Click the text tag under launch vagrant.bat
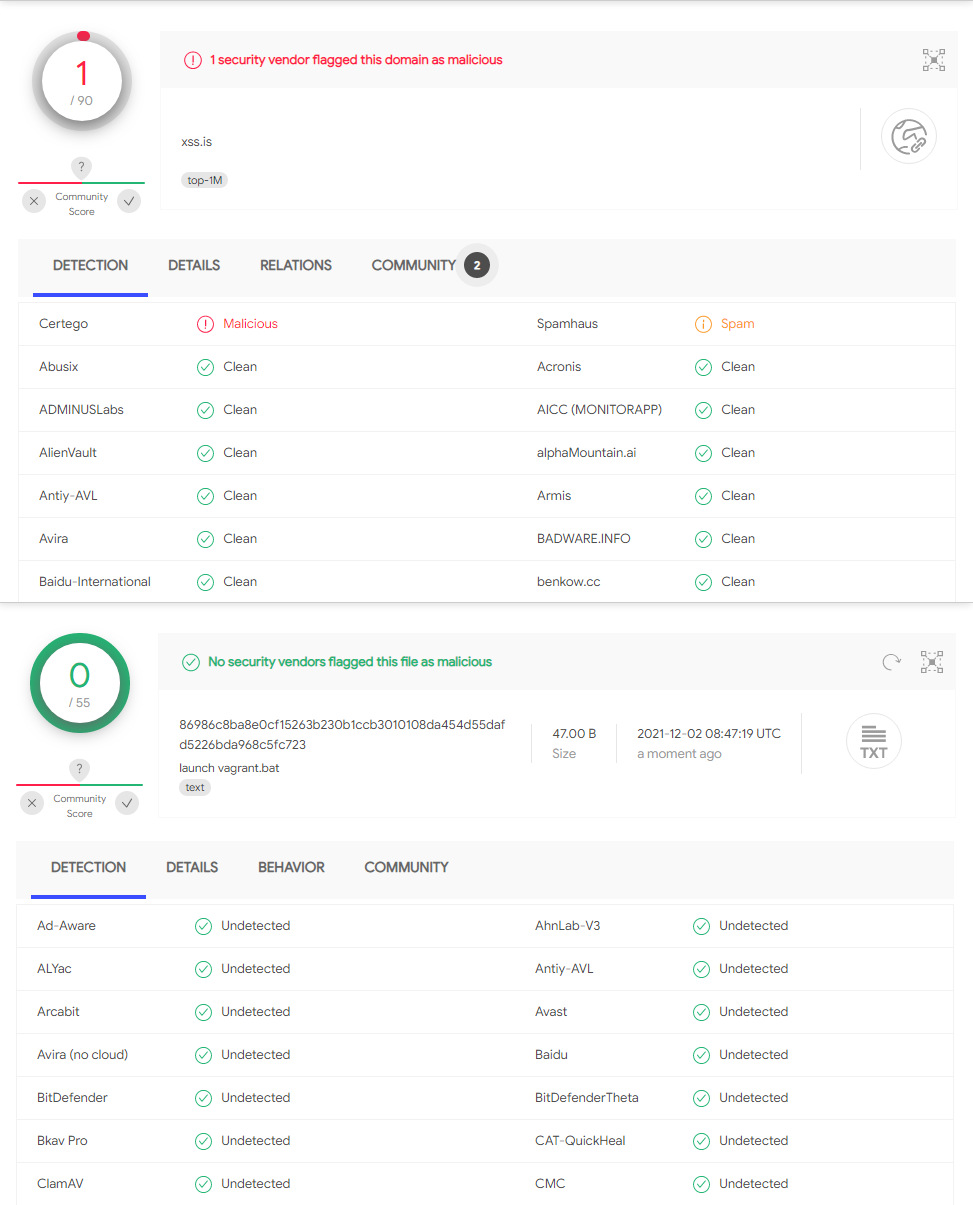Viewport: 973px width, 1205px height. tap(195, 788)
